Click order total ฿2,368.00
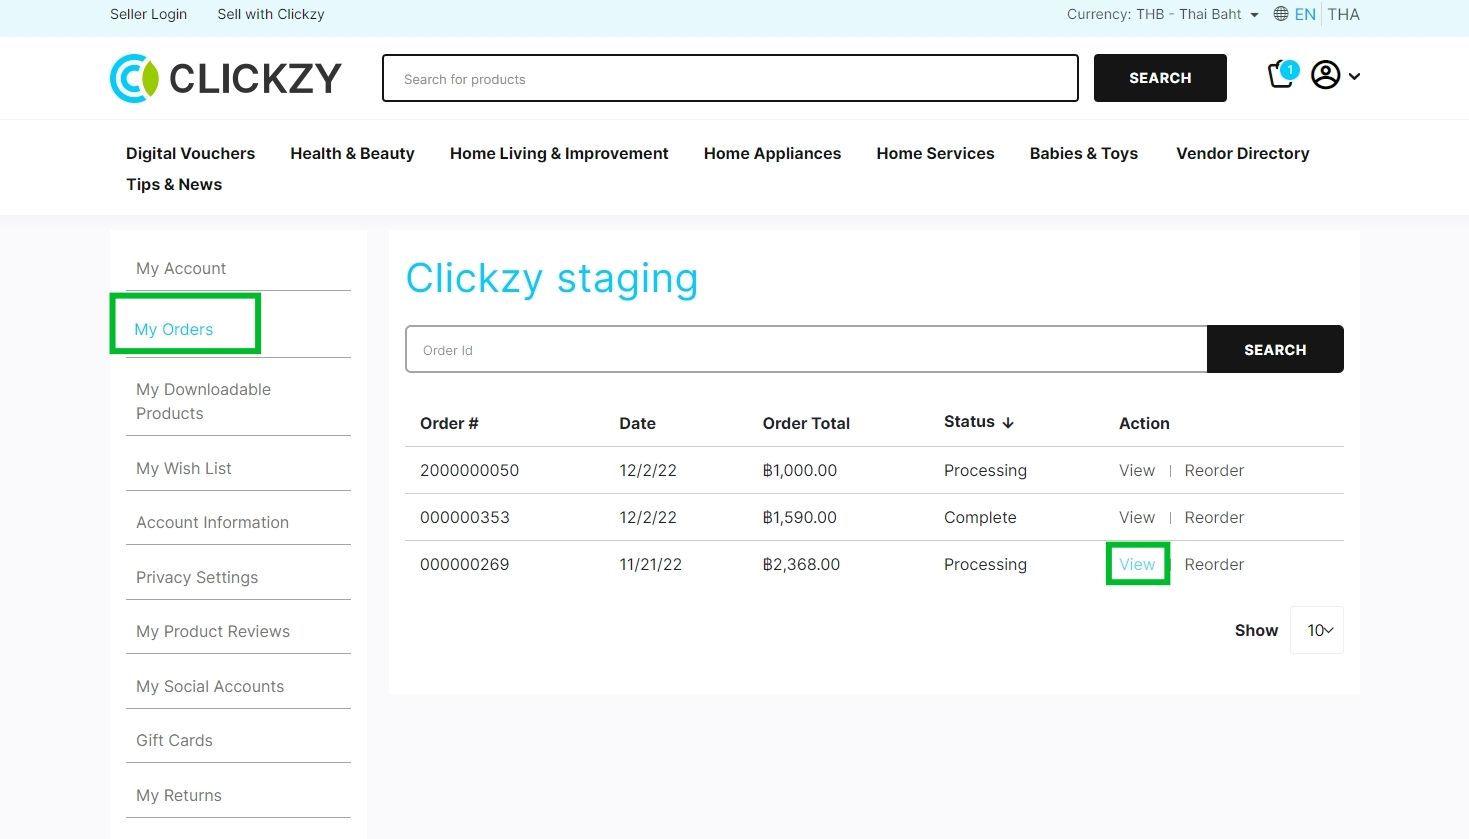Viewport: 1469px width, 839px height. coord(801,564)
